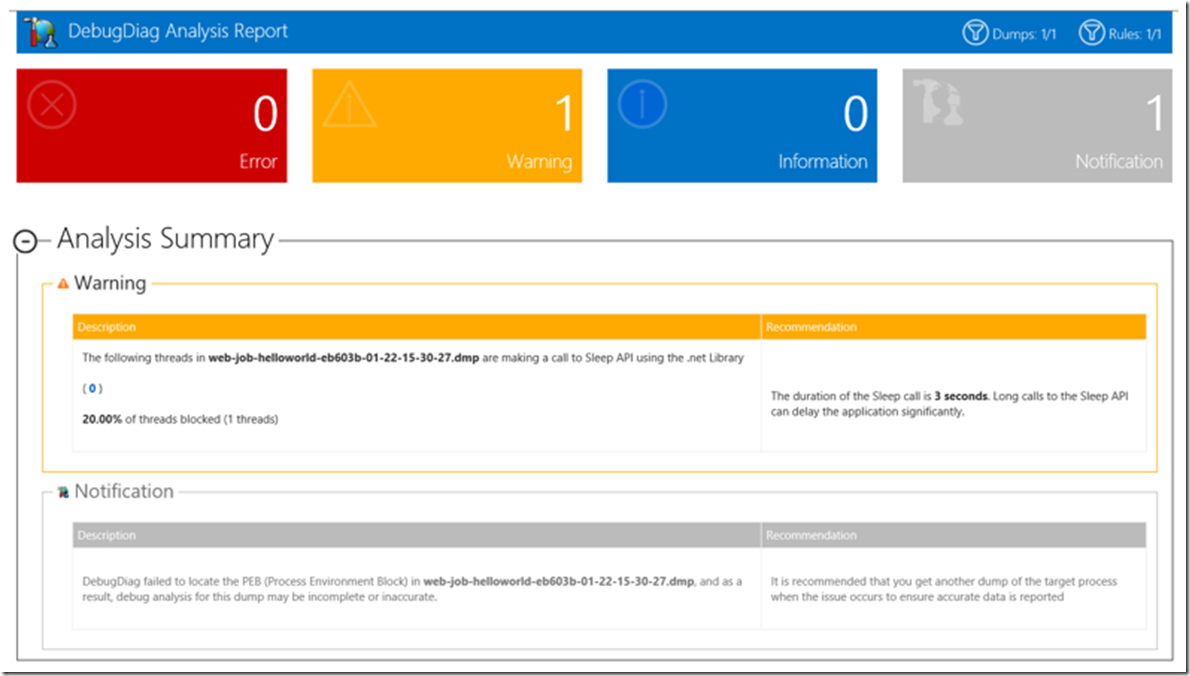
Task: Click the Warning table Description column header
Action: tap(417, 327)
